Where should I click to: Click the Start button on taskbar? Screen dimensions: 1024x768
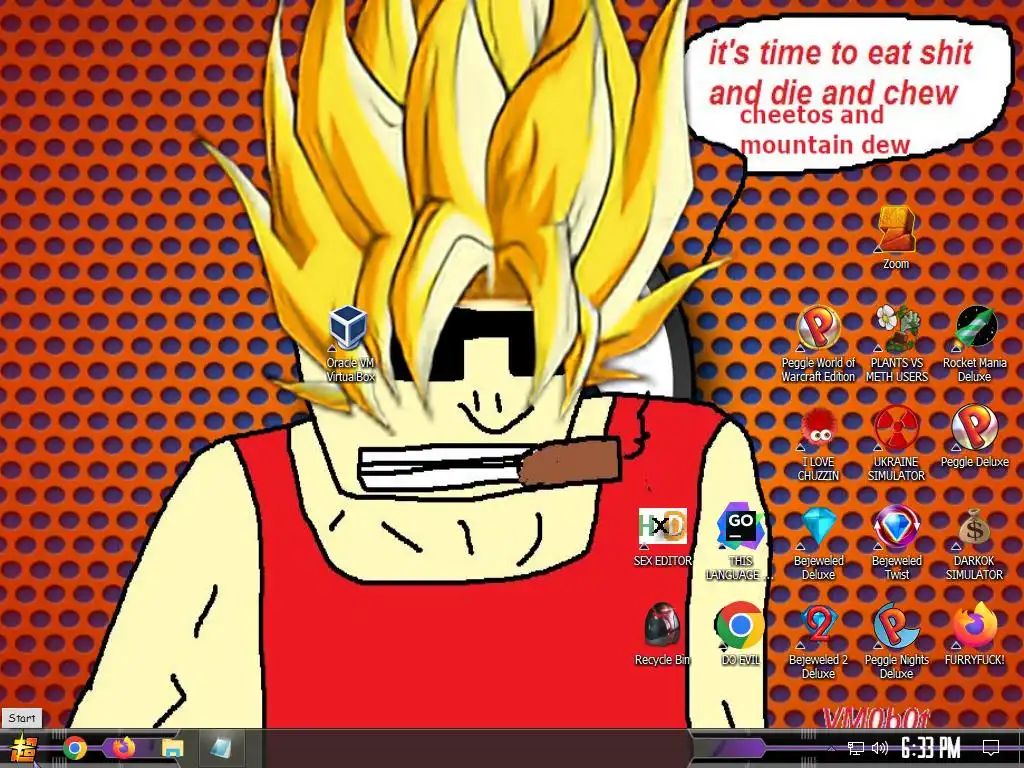tap(24, 748)
